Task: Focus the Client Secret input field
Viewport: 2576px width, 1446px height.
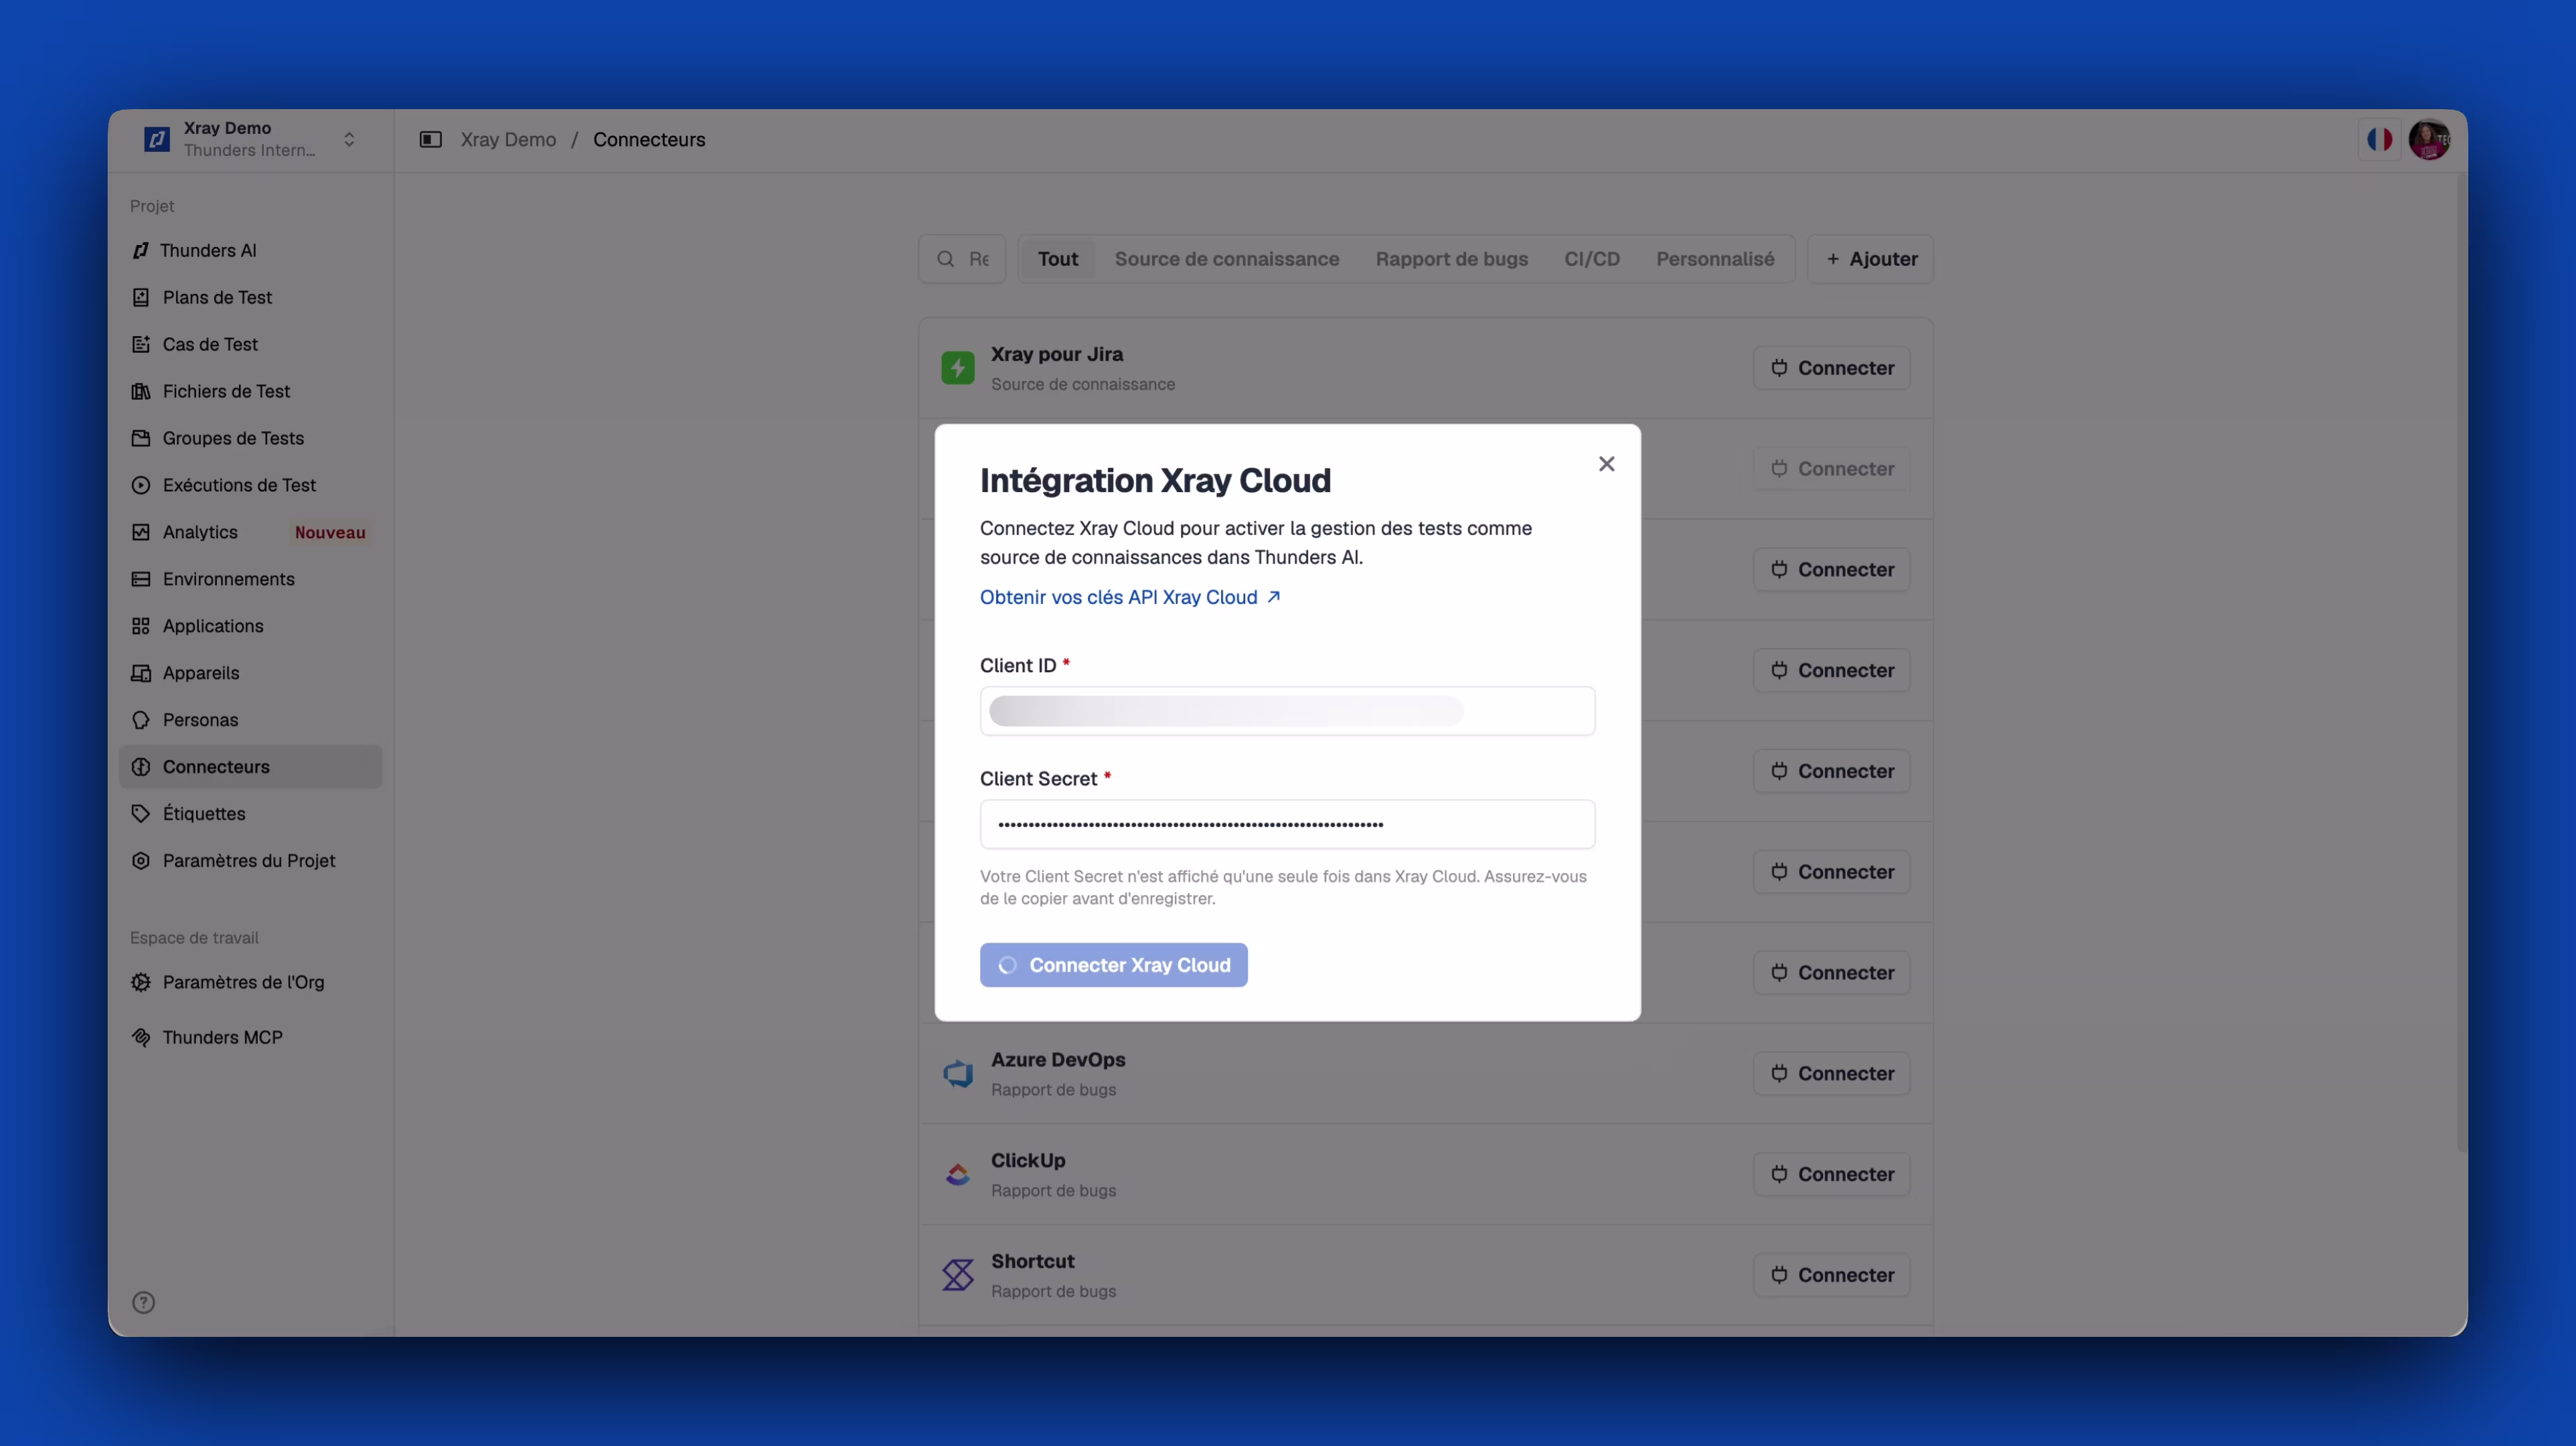Action: (x=1287, y=824)
